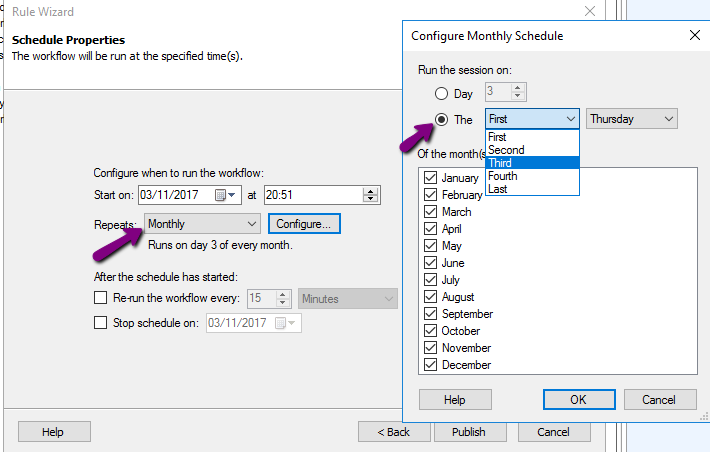
Task: Open the Thursday weekday dropdown
Action: point(632,119)
